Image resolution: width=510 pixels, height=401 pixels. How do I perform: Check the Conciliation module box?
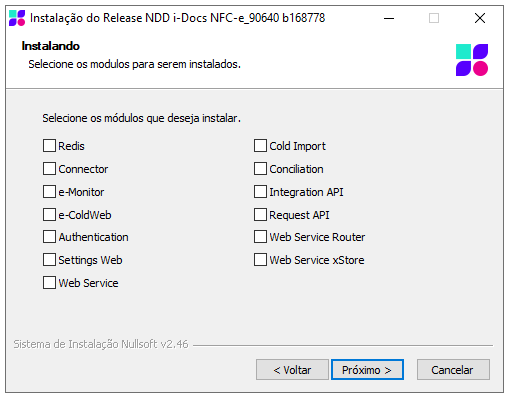tap(260, 169)
